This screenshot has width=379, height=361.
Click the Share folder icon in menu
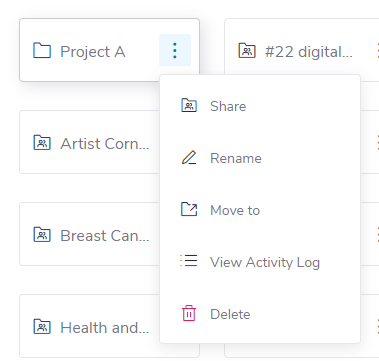(x=189, y=105)
